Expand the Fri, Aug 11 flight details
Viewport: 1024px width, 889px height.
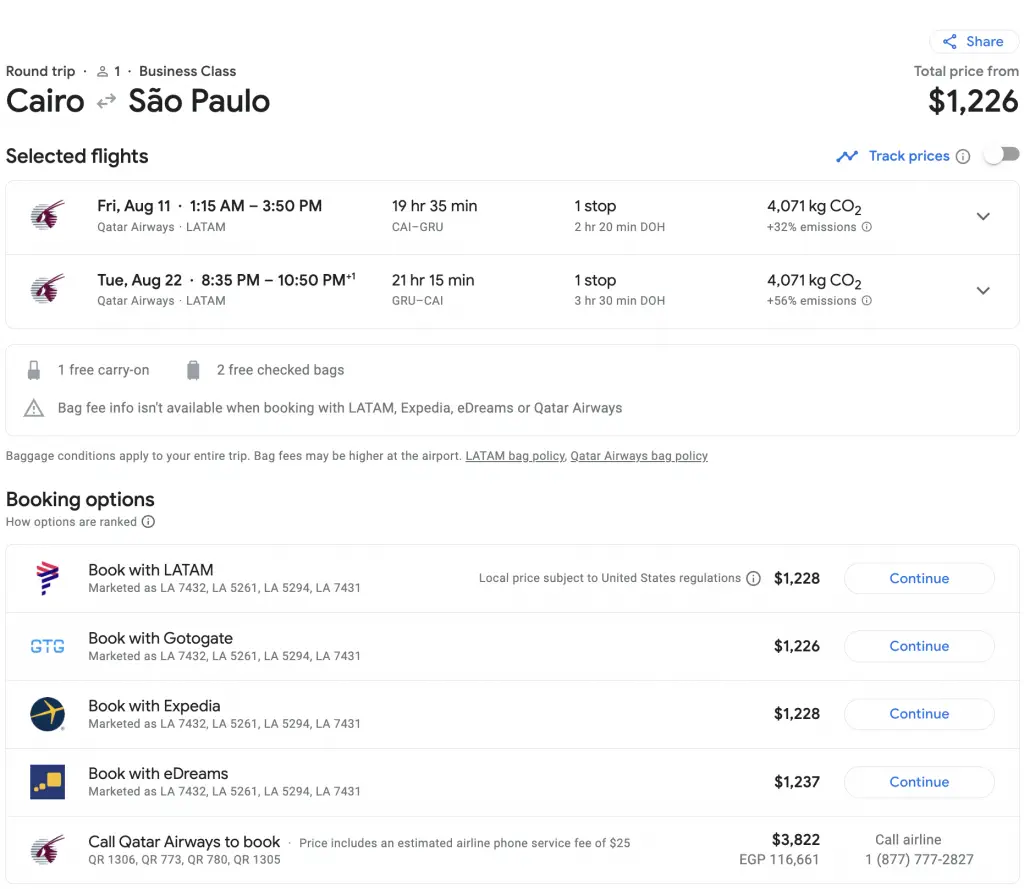983,216
